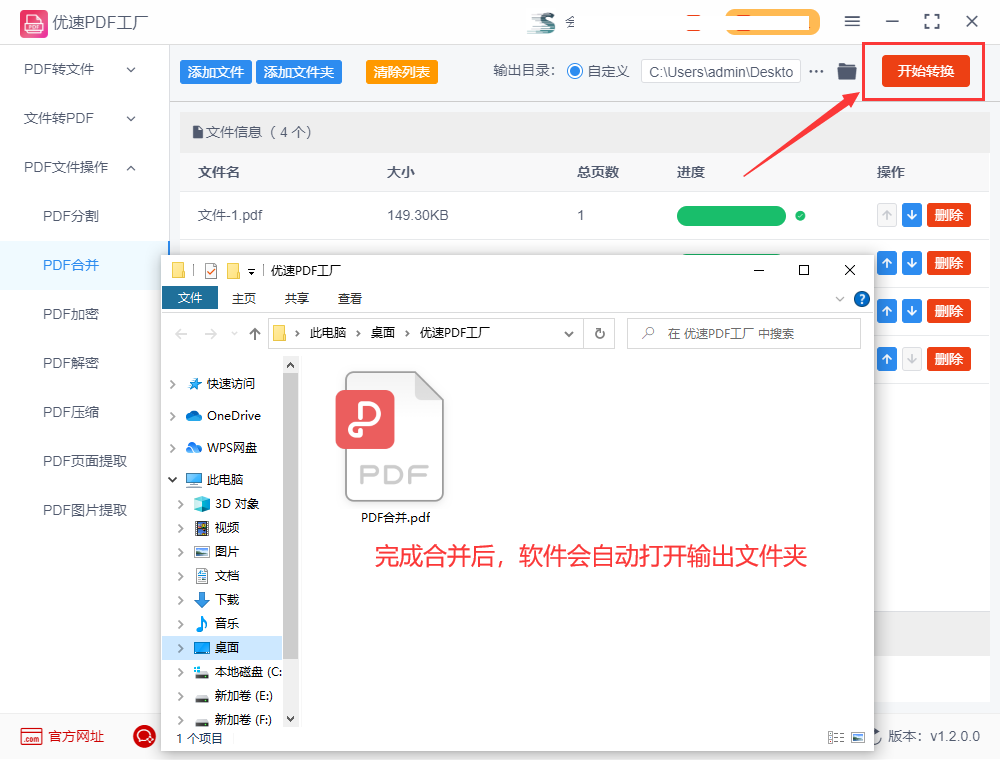Viewport: 1000px width, 760px height.
Task: Open output path browse ellipsis button
Action: tap(816, 71)
